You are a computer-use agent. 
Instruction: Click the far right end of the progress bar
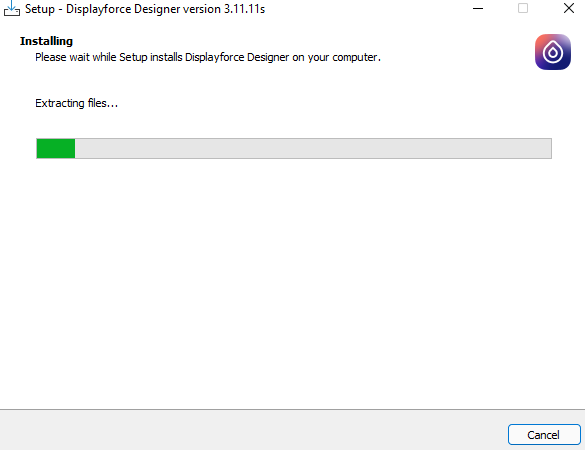point(548,149)
